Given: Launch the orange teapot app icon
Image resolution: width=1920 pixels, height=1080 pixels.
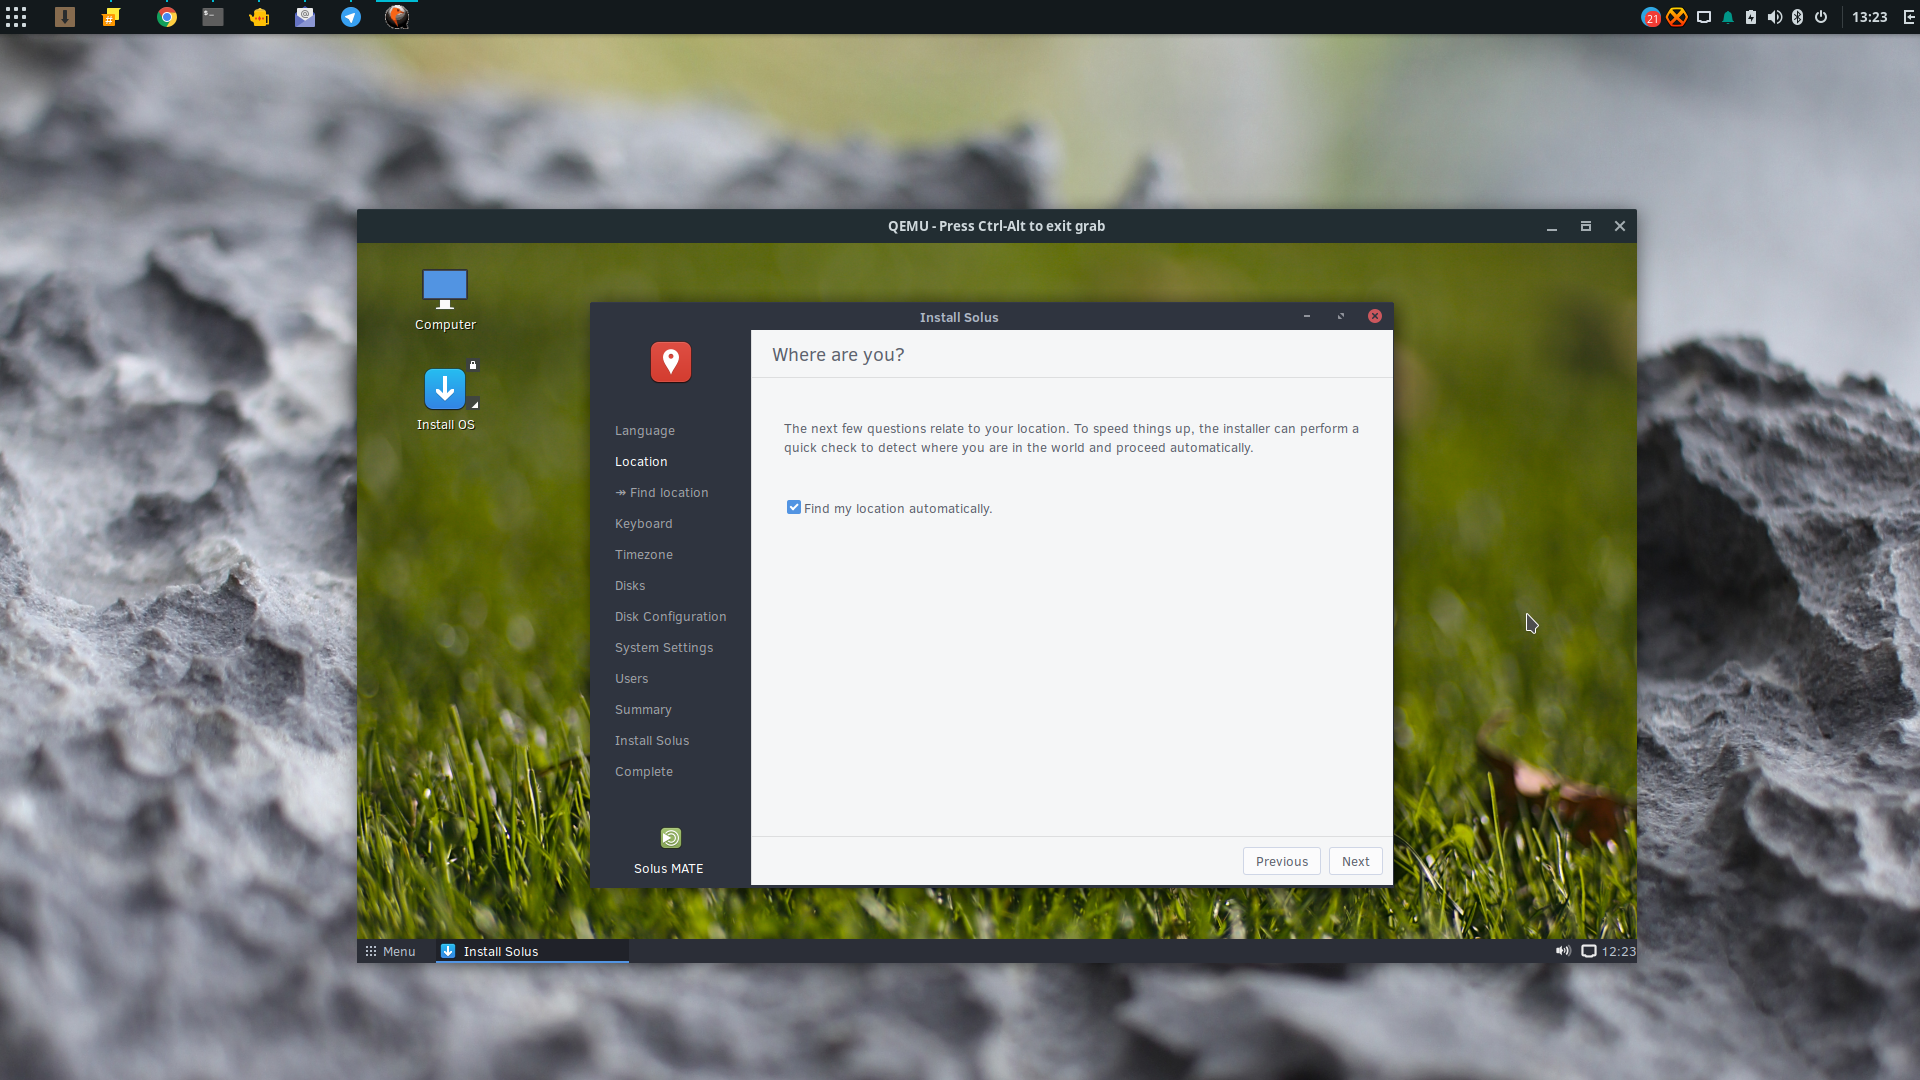Looking at the screenshot, I should pos(259,17).
